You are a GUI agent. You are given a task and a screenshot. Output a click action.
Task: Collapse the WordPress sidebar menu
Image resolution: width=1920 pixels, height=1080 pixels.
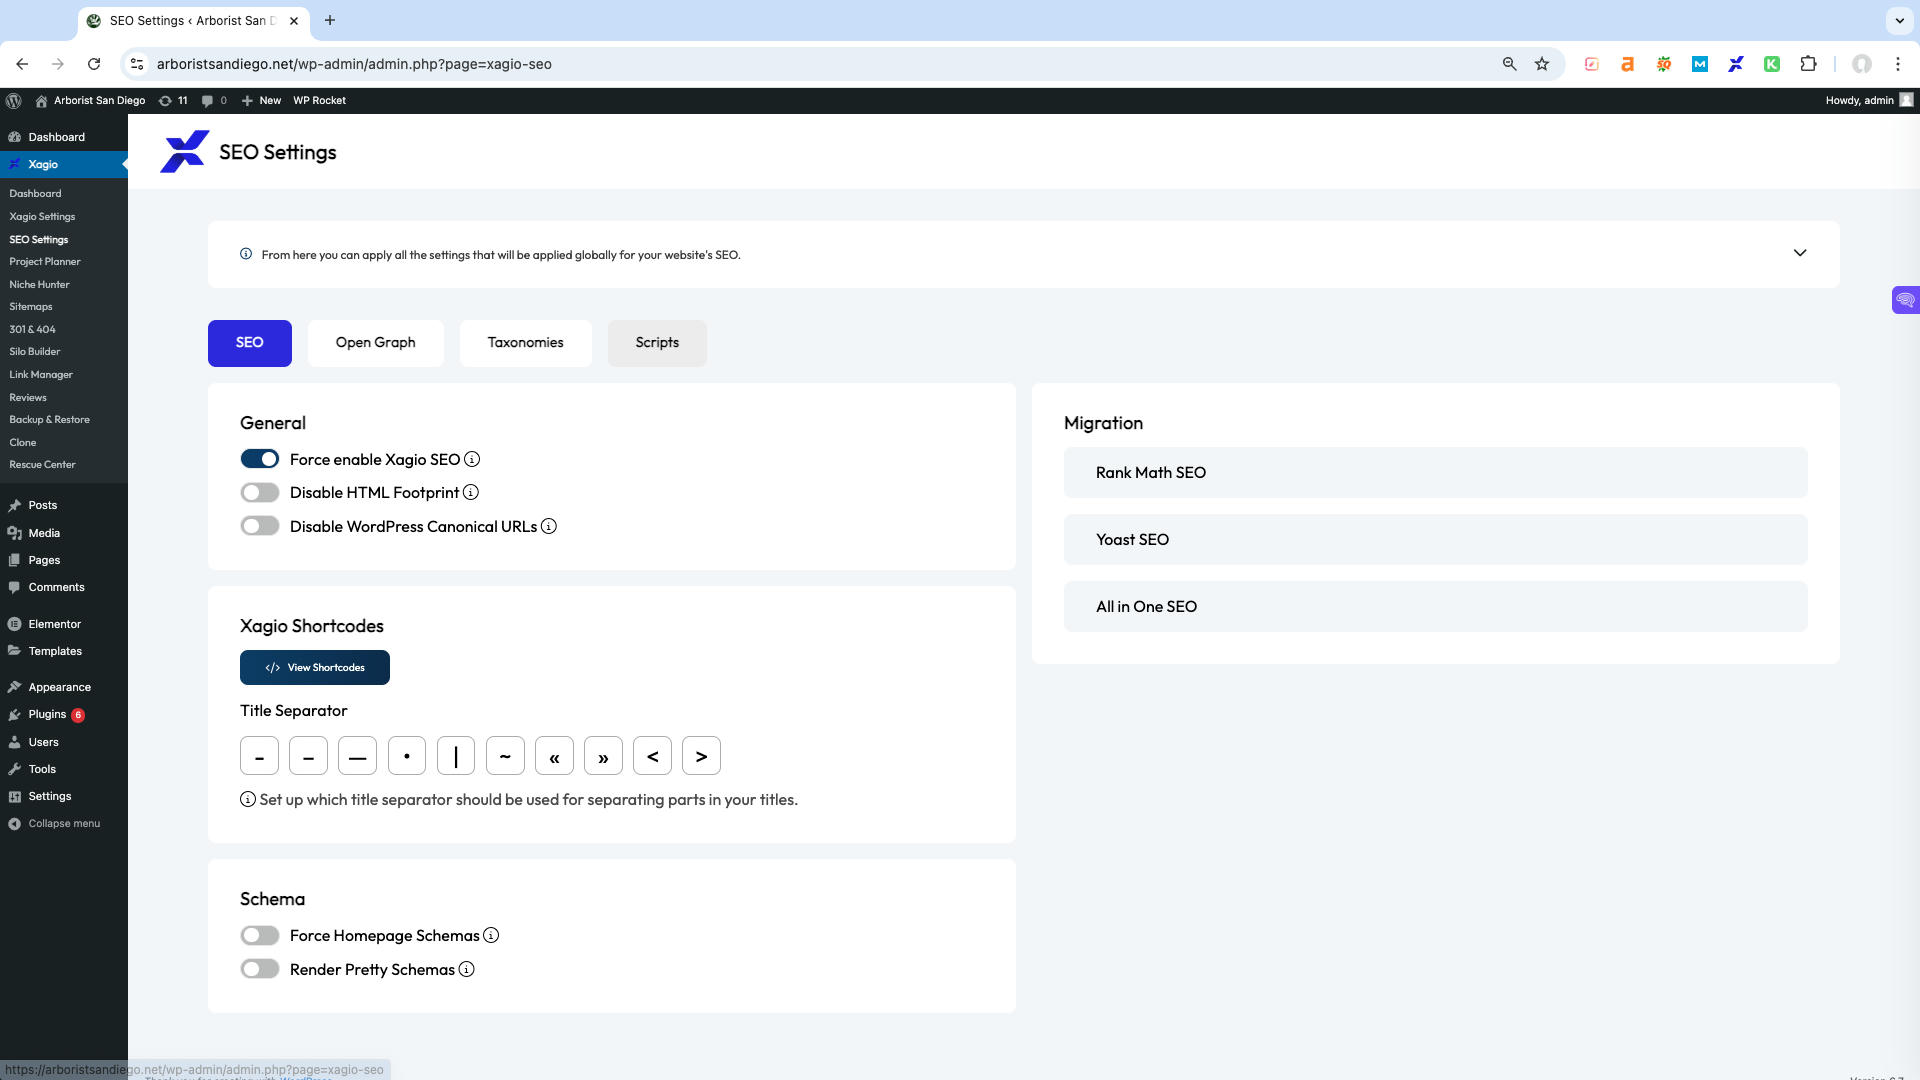pyautogui.click(x=54, y=824)
